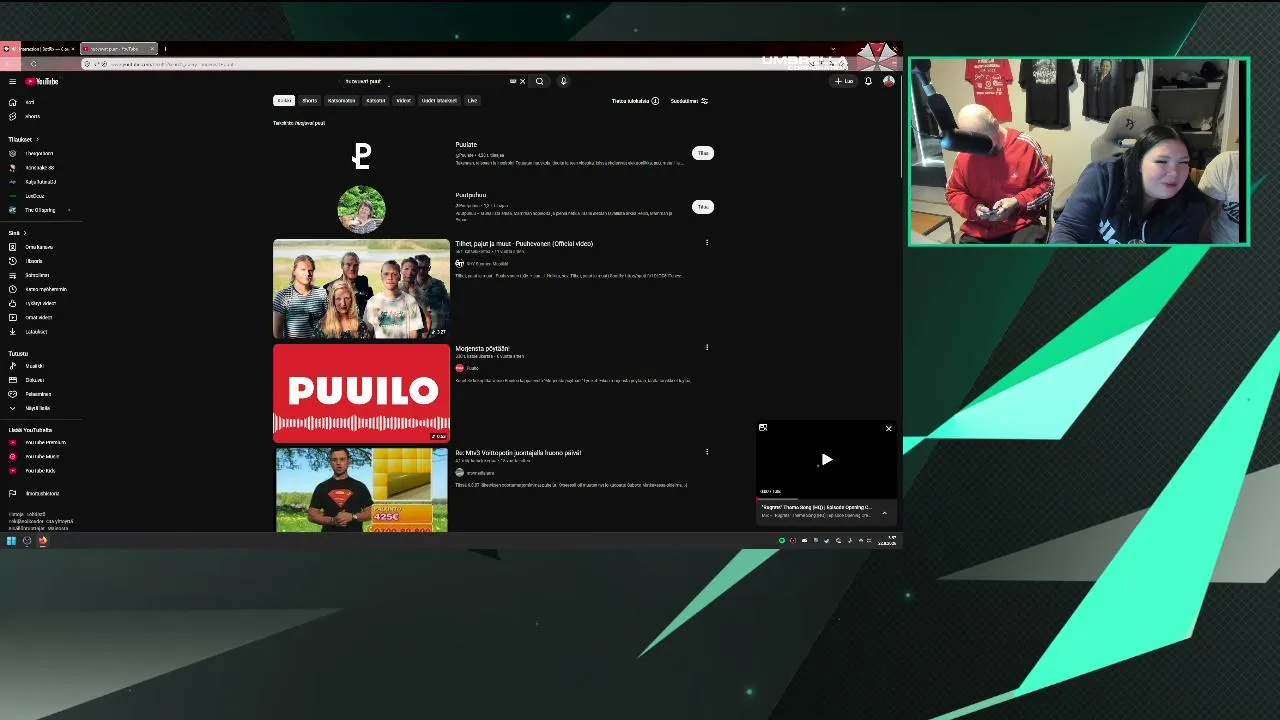Image resolution: width=1280 pixels, height=720 pixels.
Task: Open the Puhevonen band video thumbnail
Action: (x=361, y=289)
